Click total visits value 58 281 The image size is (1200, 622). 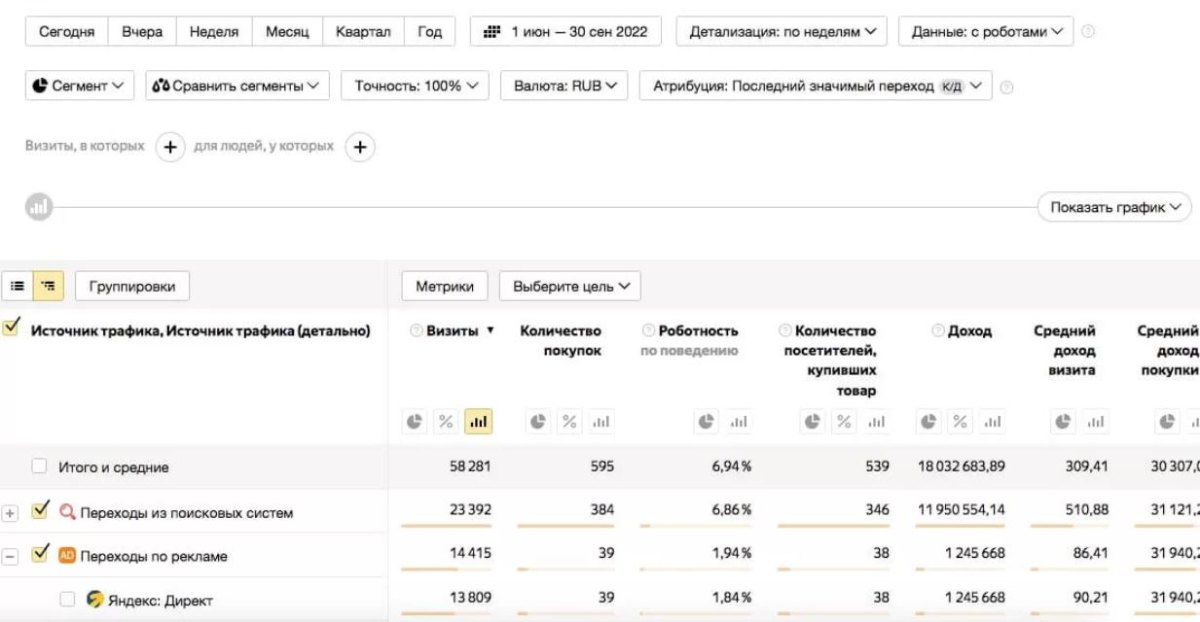click(x=470, y=467)
